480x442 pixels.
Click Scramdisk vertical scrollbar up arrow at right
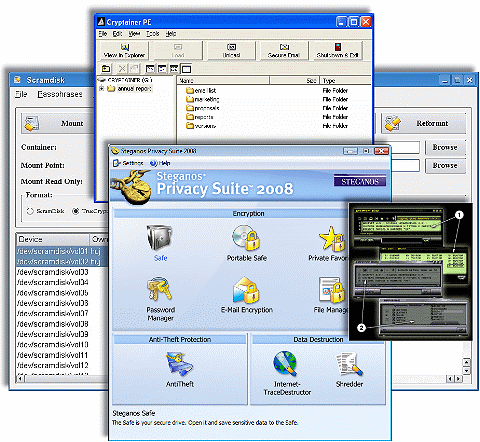click(467, 362)
